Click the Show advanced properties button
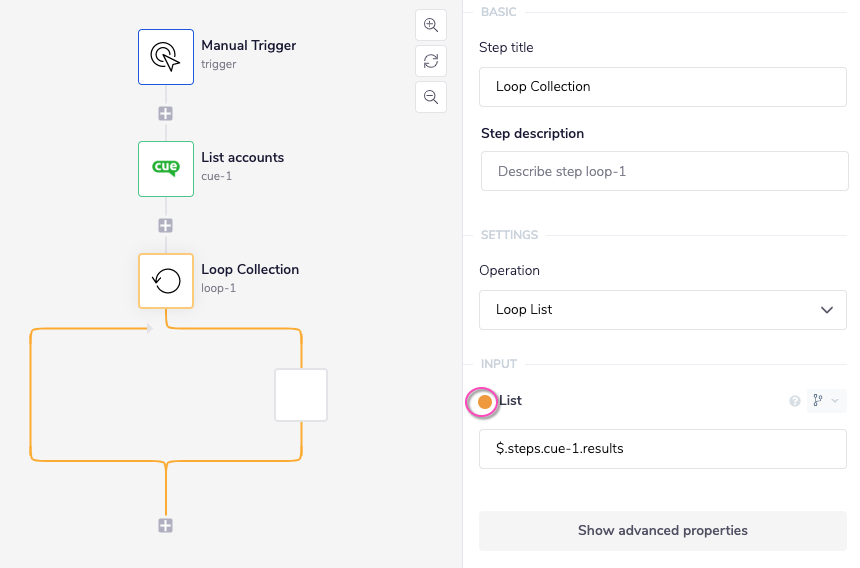The width and height of the screenshot is (860, 568). click(663, 531)
